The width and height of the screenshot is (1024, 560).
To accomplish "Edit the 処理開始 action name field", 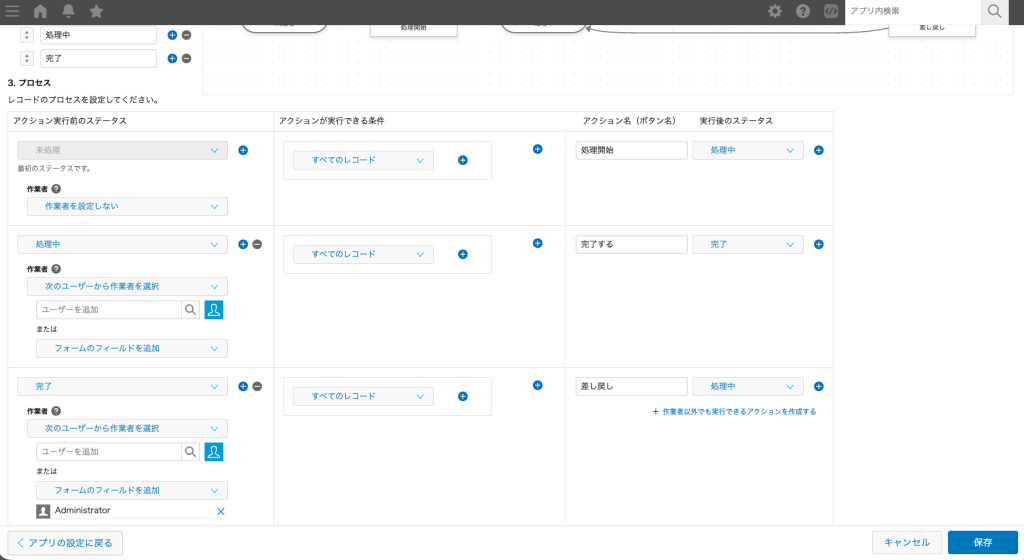I will 632,150.
